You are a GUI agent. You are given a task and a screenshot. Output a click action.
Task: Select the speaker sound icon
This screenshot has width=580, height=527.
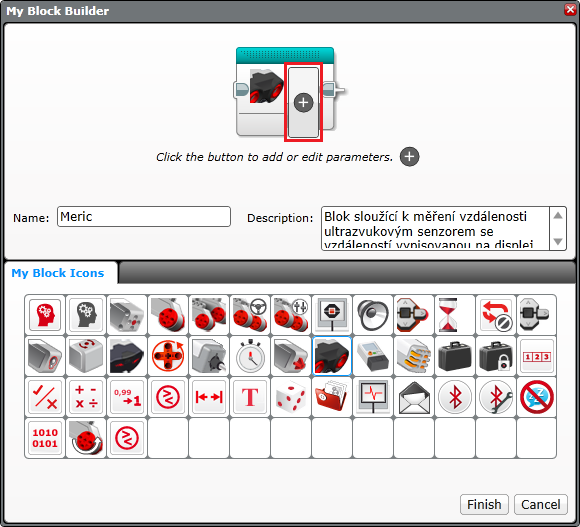(373, 315)
